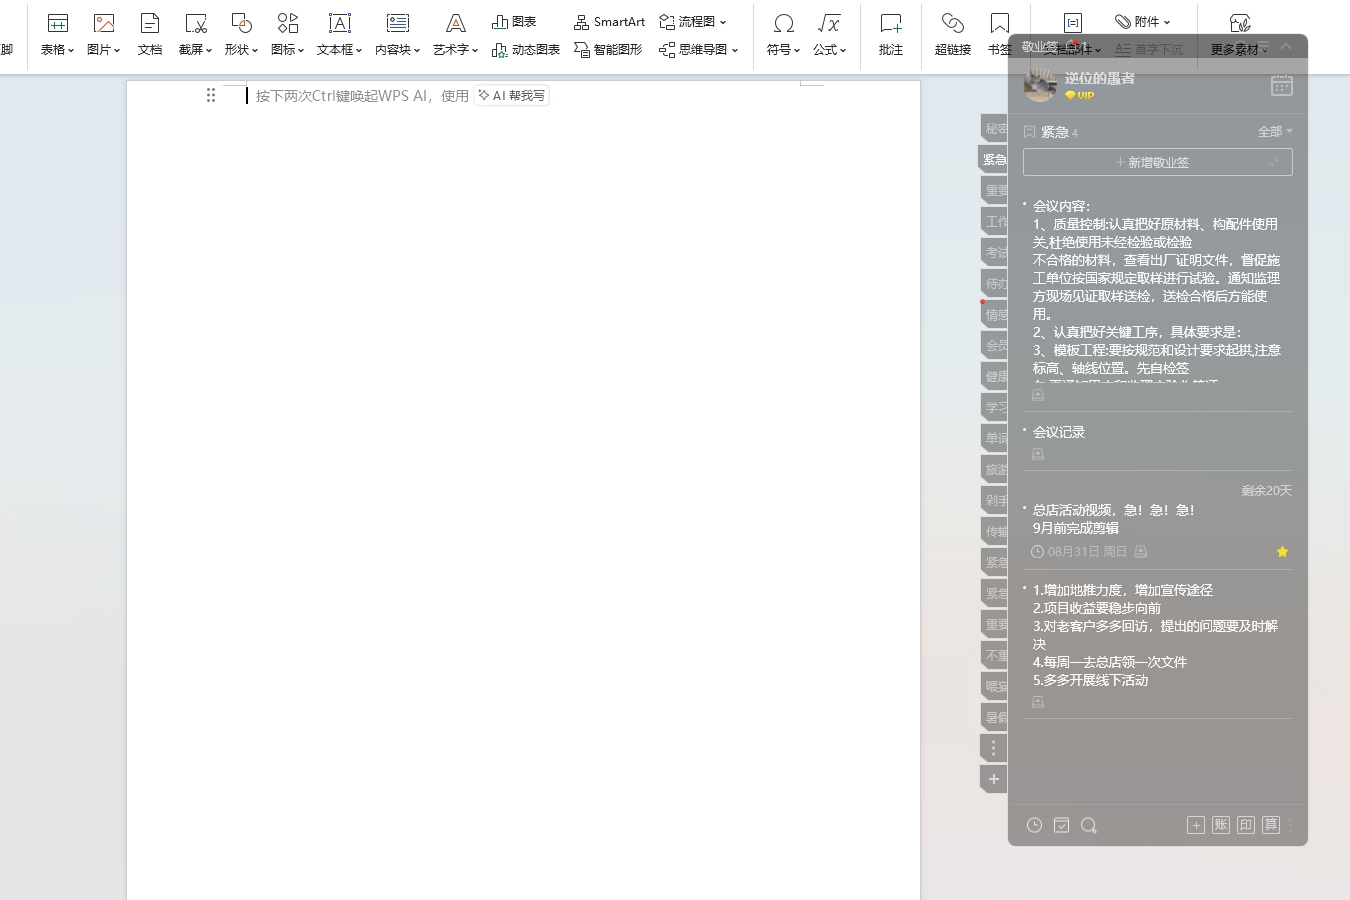
Task: Open the clock reminder icon at panel bottom
Action: coord(1035,825)
